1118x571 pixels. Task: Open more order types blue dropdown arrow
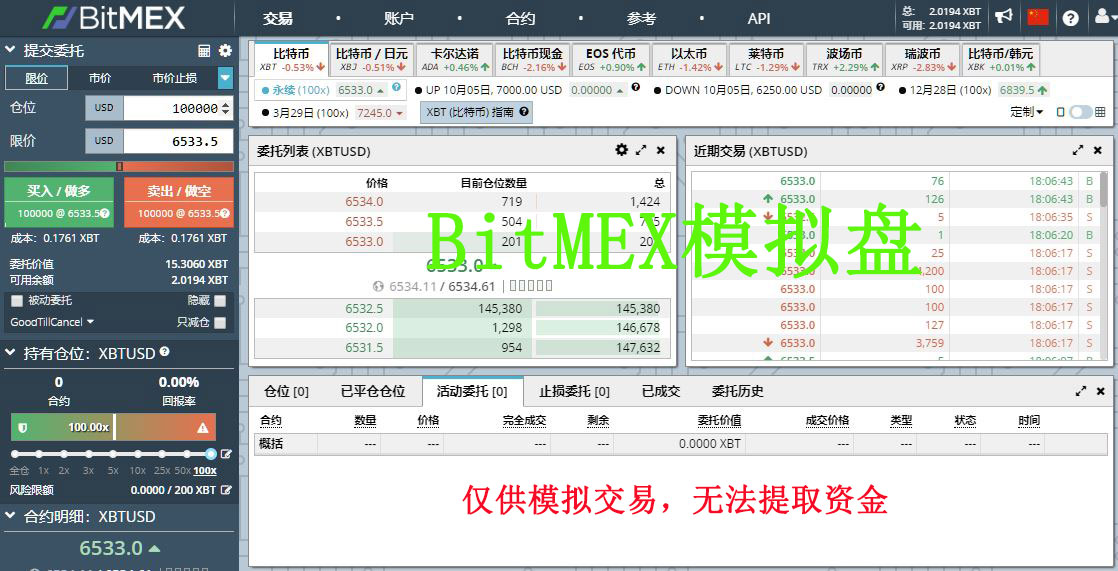click(225, 78)
